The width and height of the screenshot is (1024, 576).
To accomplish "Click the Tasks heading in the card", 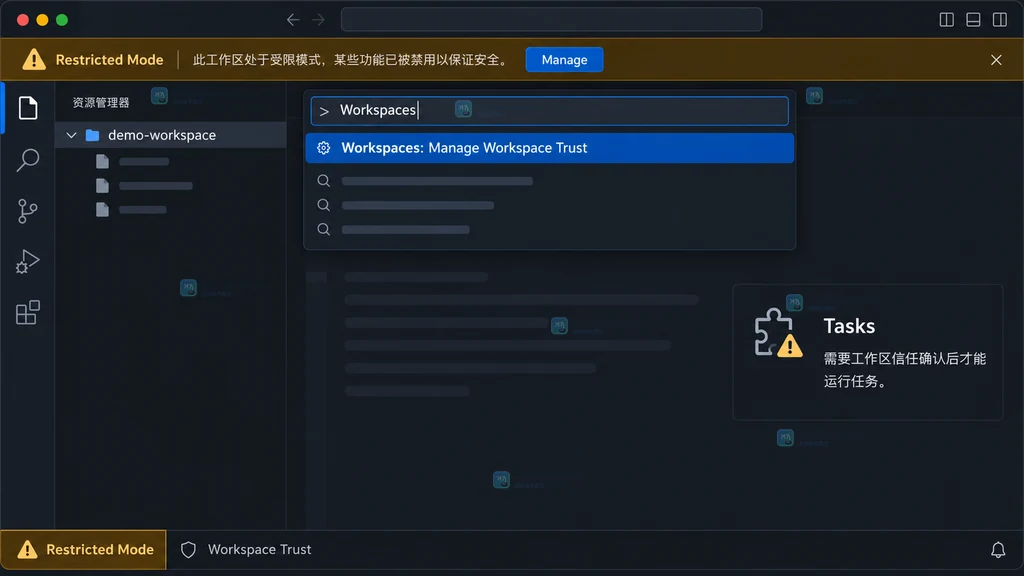I will coord(849,326).
